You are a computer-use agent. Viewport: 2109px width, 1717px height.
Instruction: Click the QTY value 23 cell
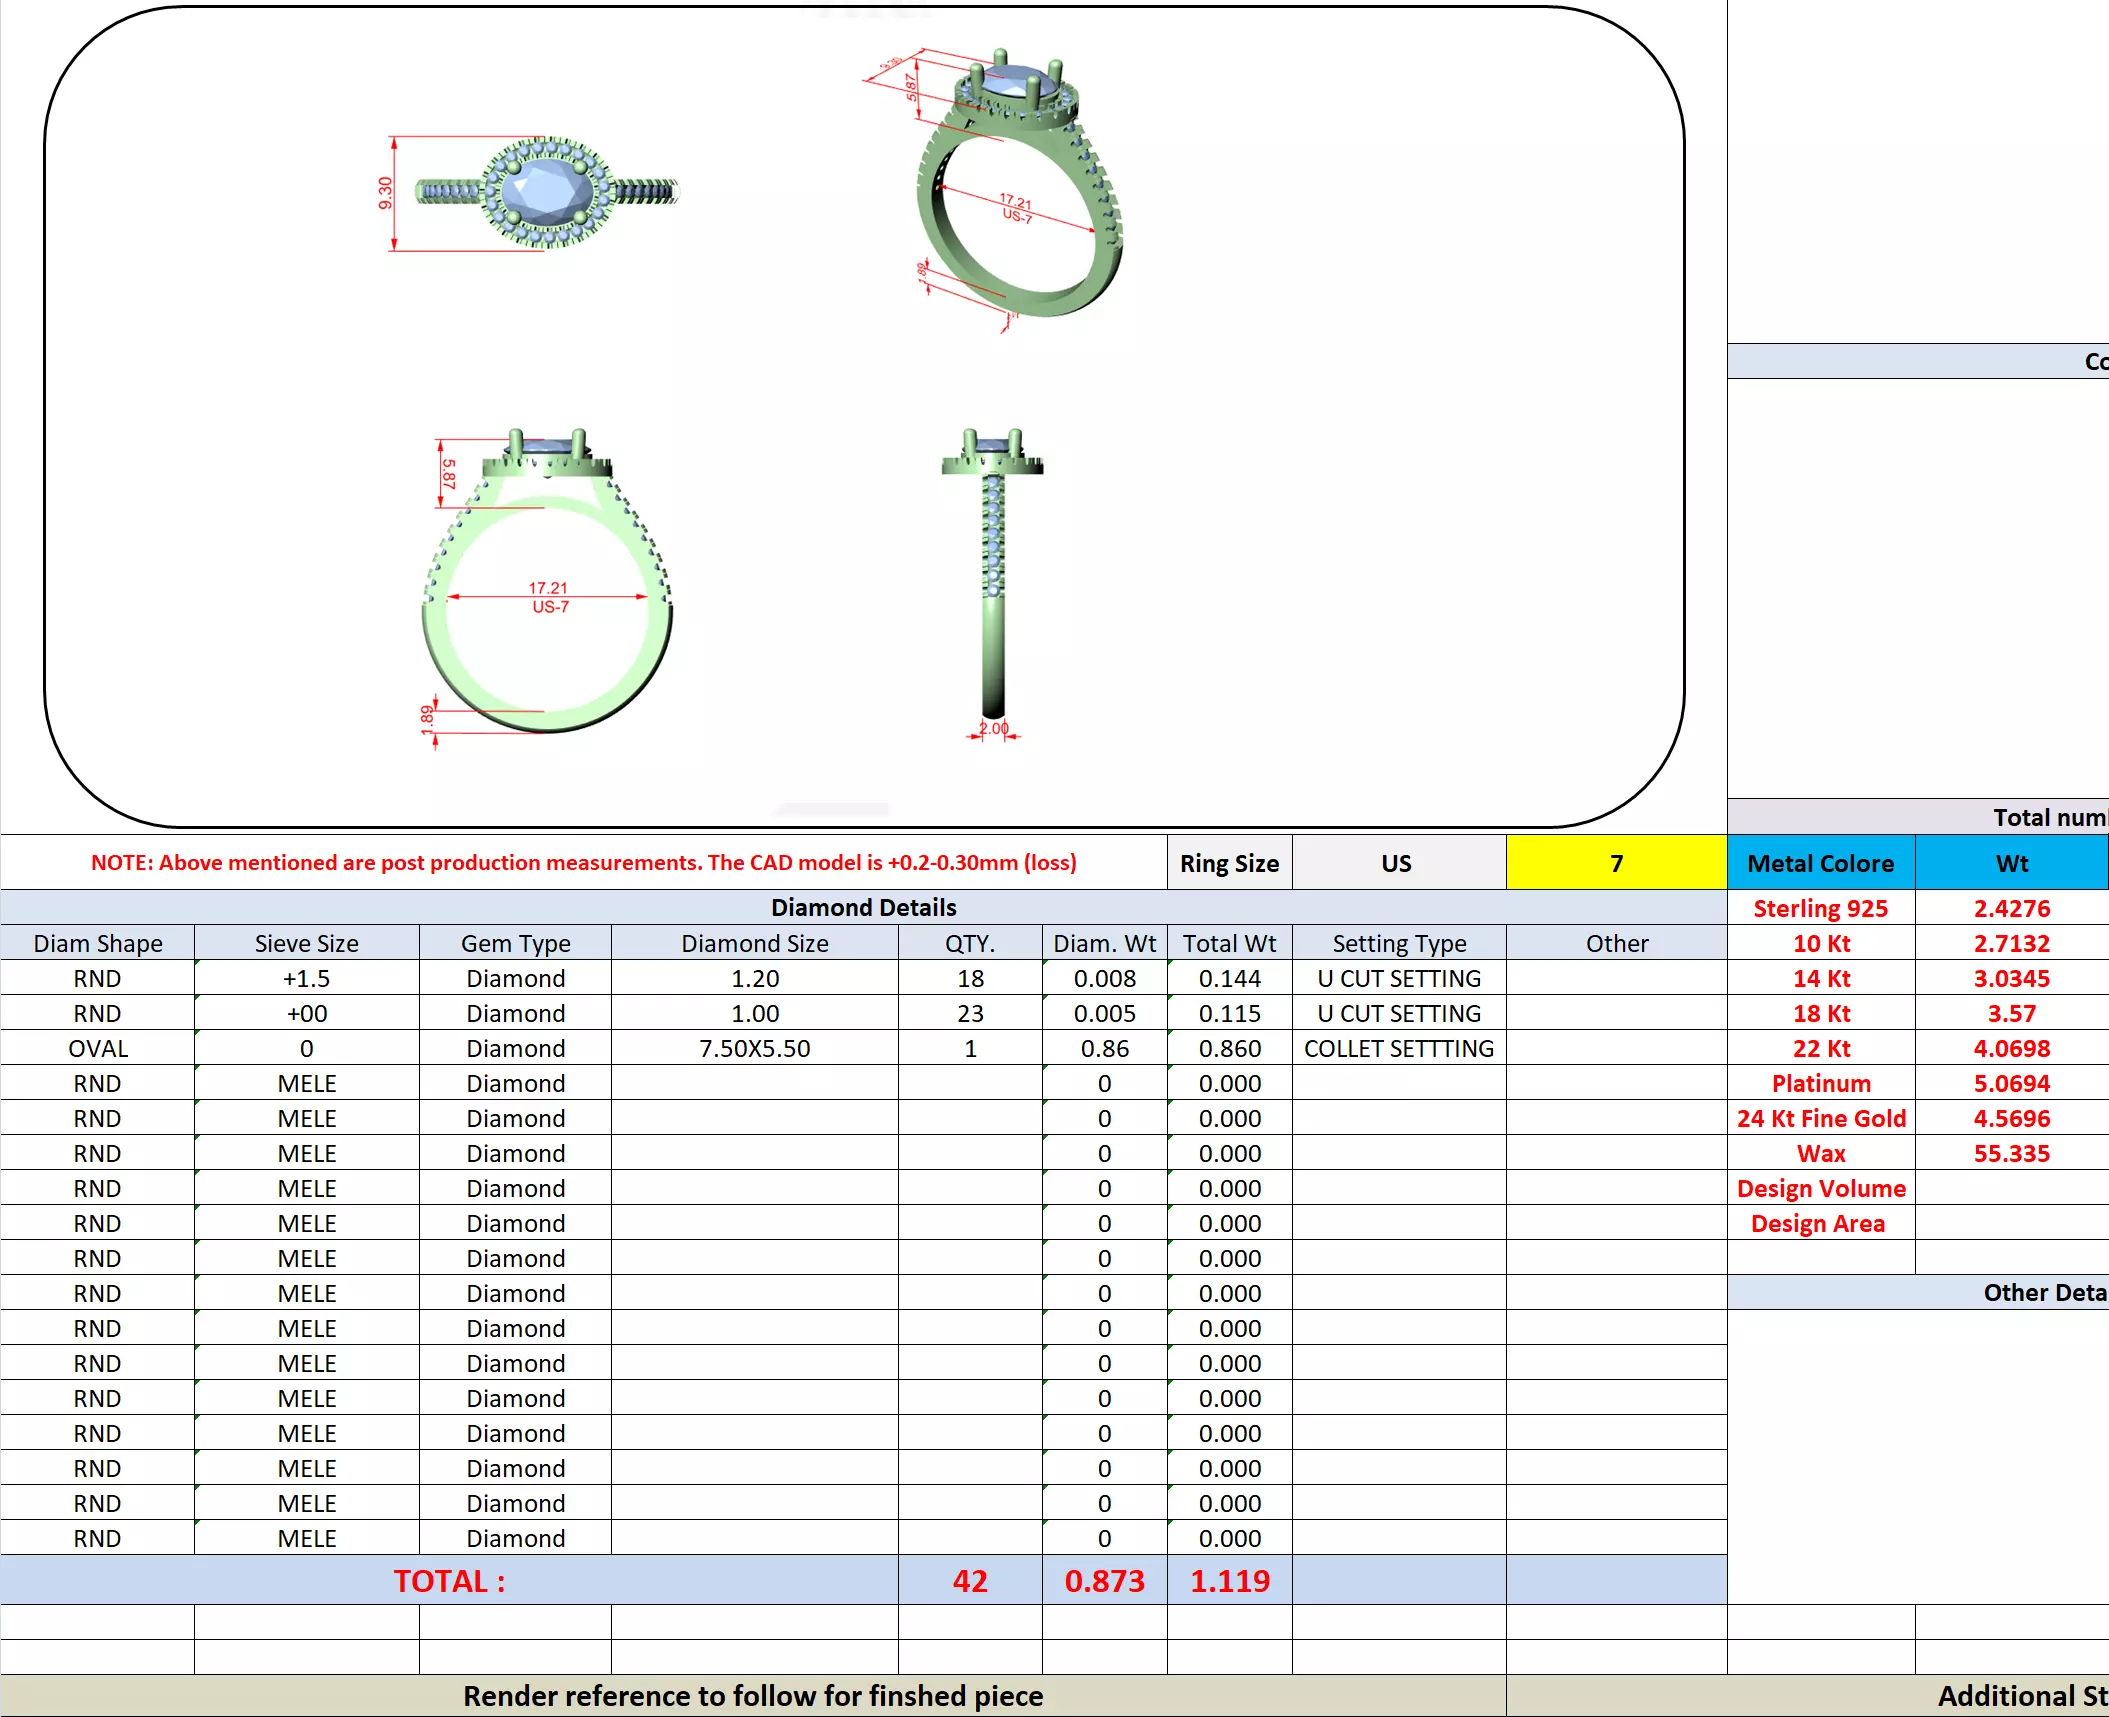tap(969, 1013)
